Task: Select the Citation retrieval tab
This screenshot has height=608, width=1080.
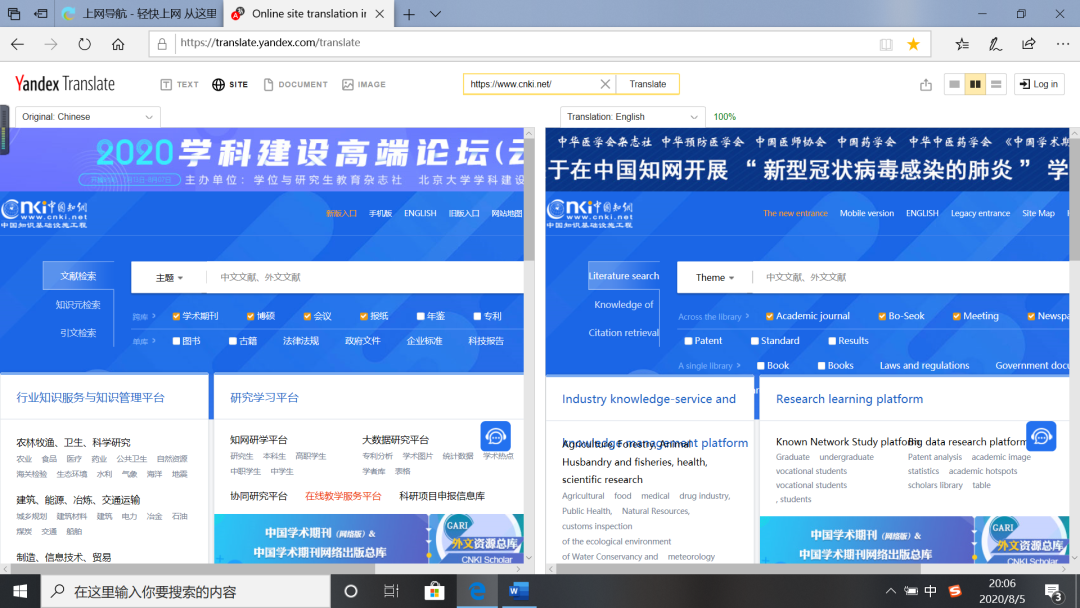Action: point(623,333)
